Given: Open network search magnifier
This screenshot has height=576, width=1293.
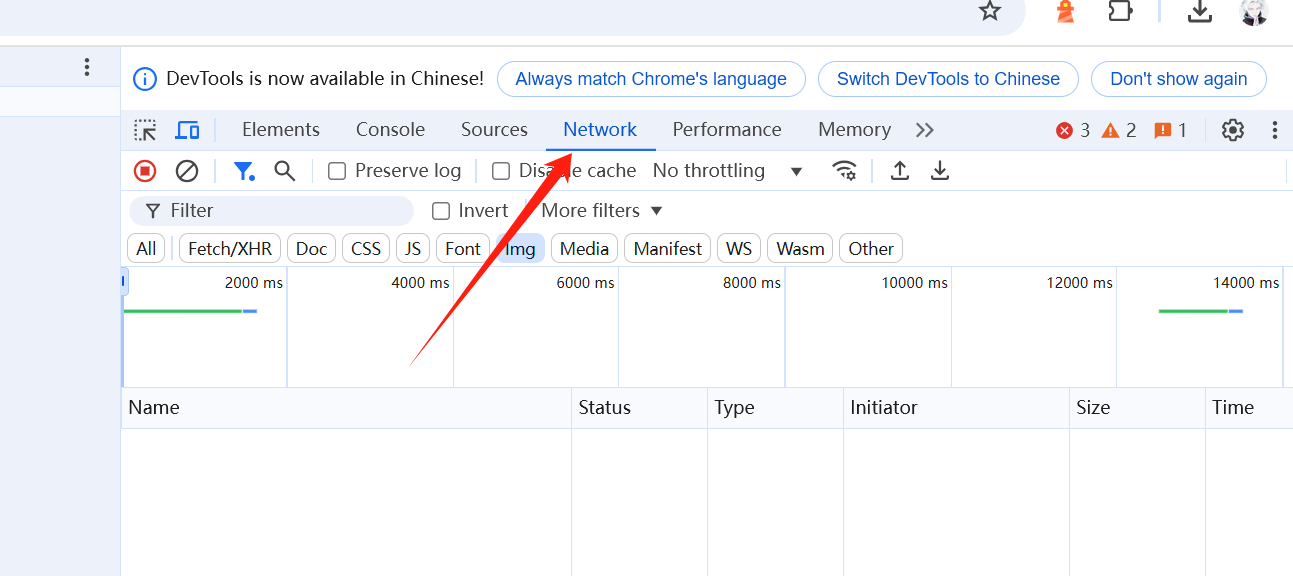Looking at the screenshot, I should pyautogui.click(x=285, y=171).
